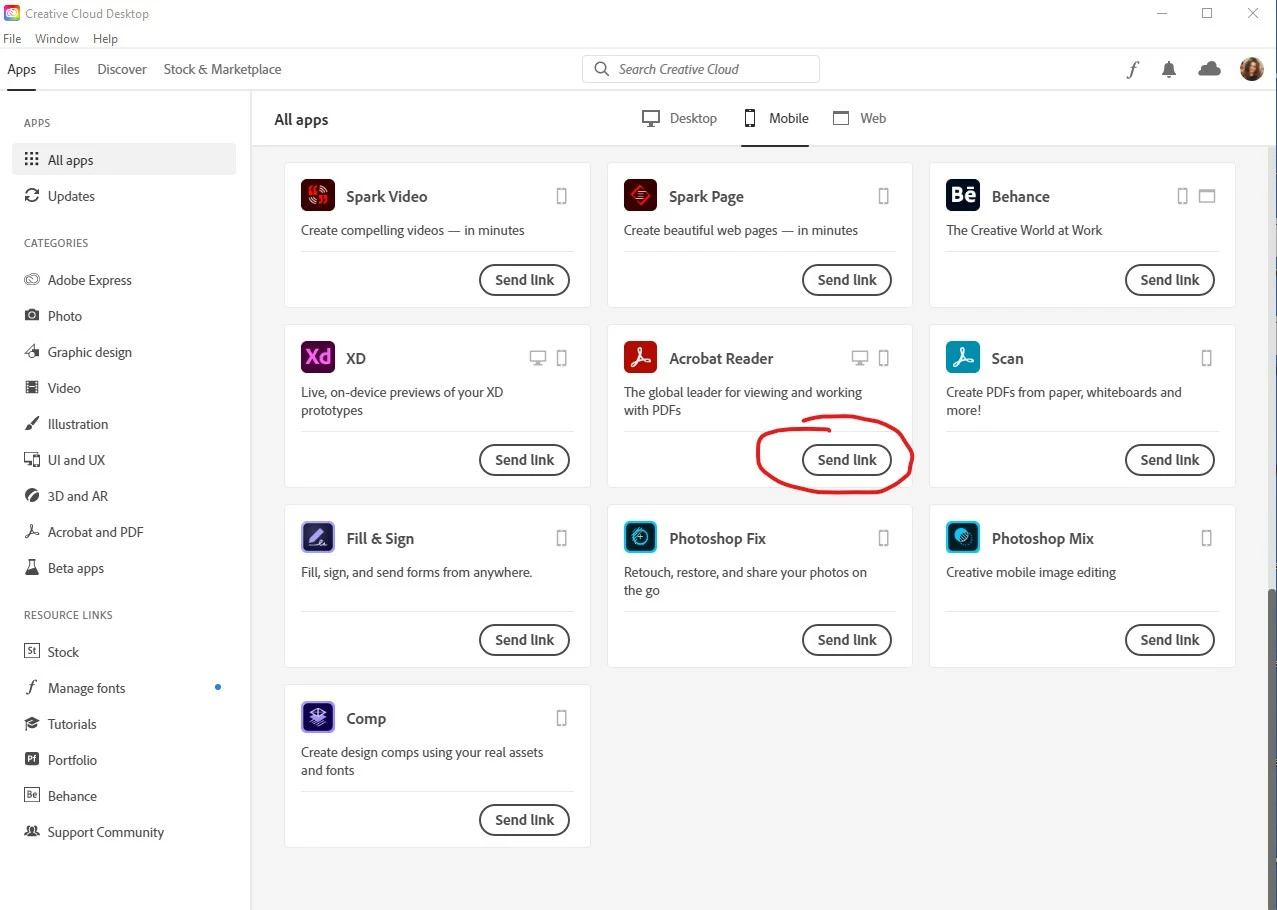The height and width of the screenshot is (910, 1277).
Task: Send link for Acrobat Reader
Action: tap(847, 460)
